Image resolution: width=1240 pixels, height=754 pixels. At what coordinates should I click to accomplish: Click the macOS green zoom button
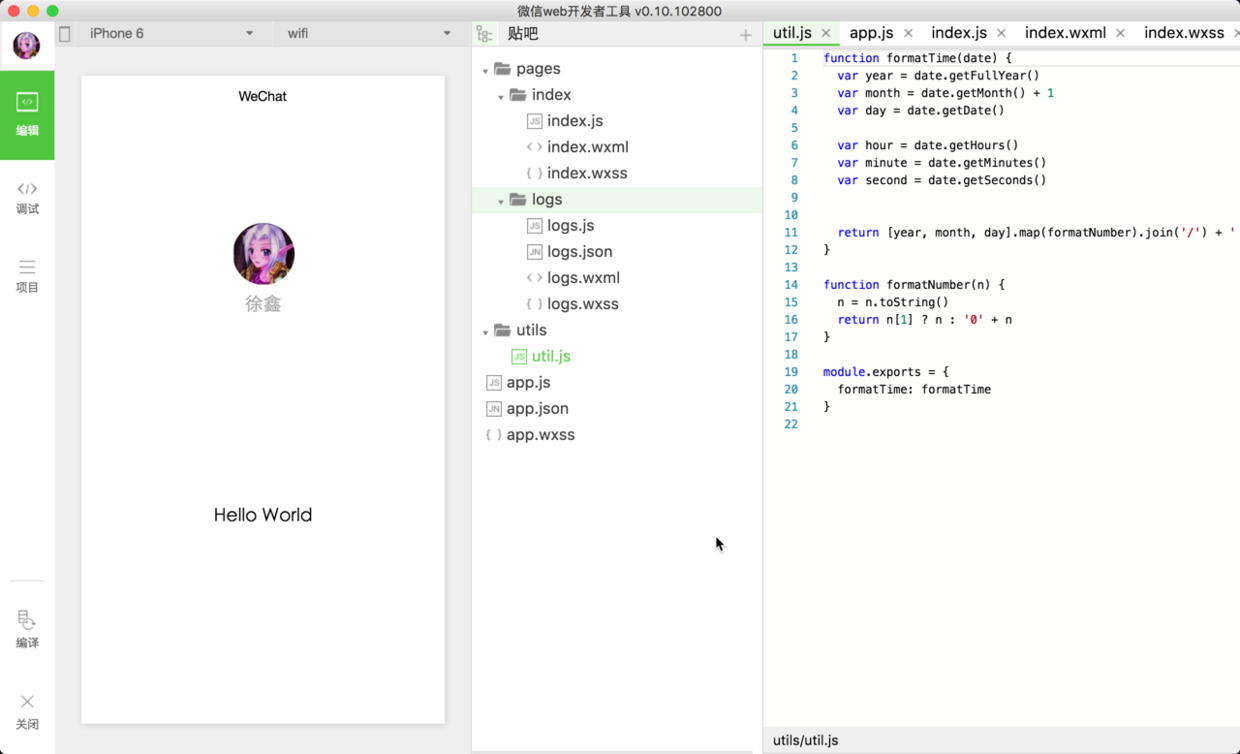[x=52, y=11]
